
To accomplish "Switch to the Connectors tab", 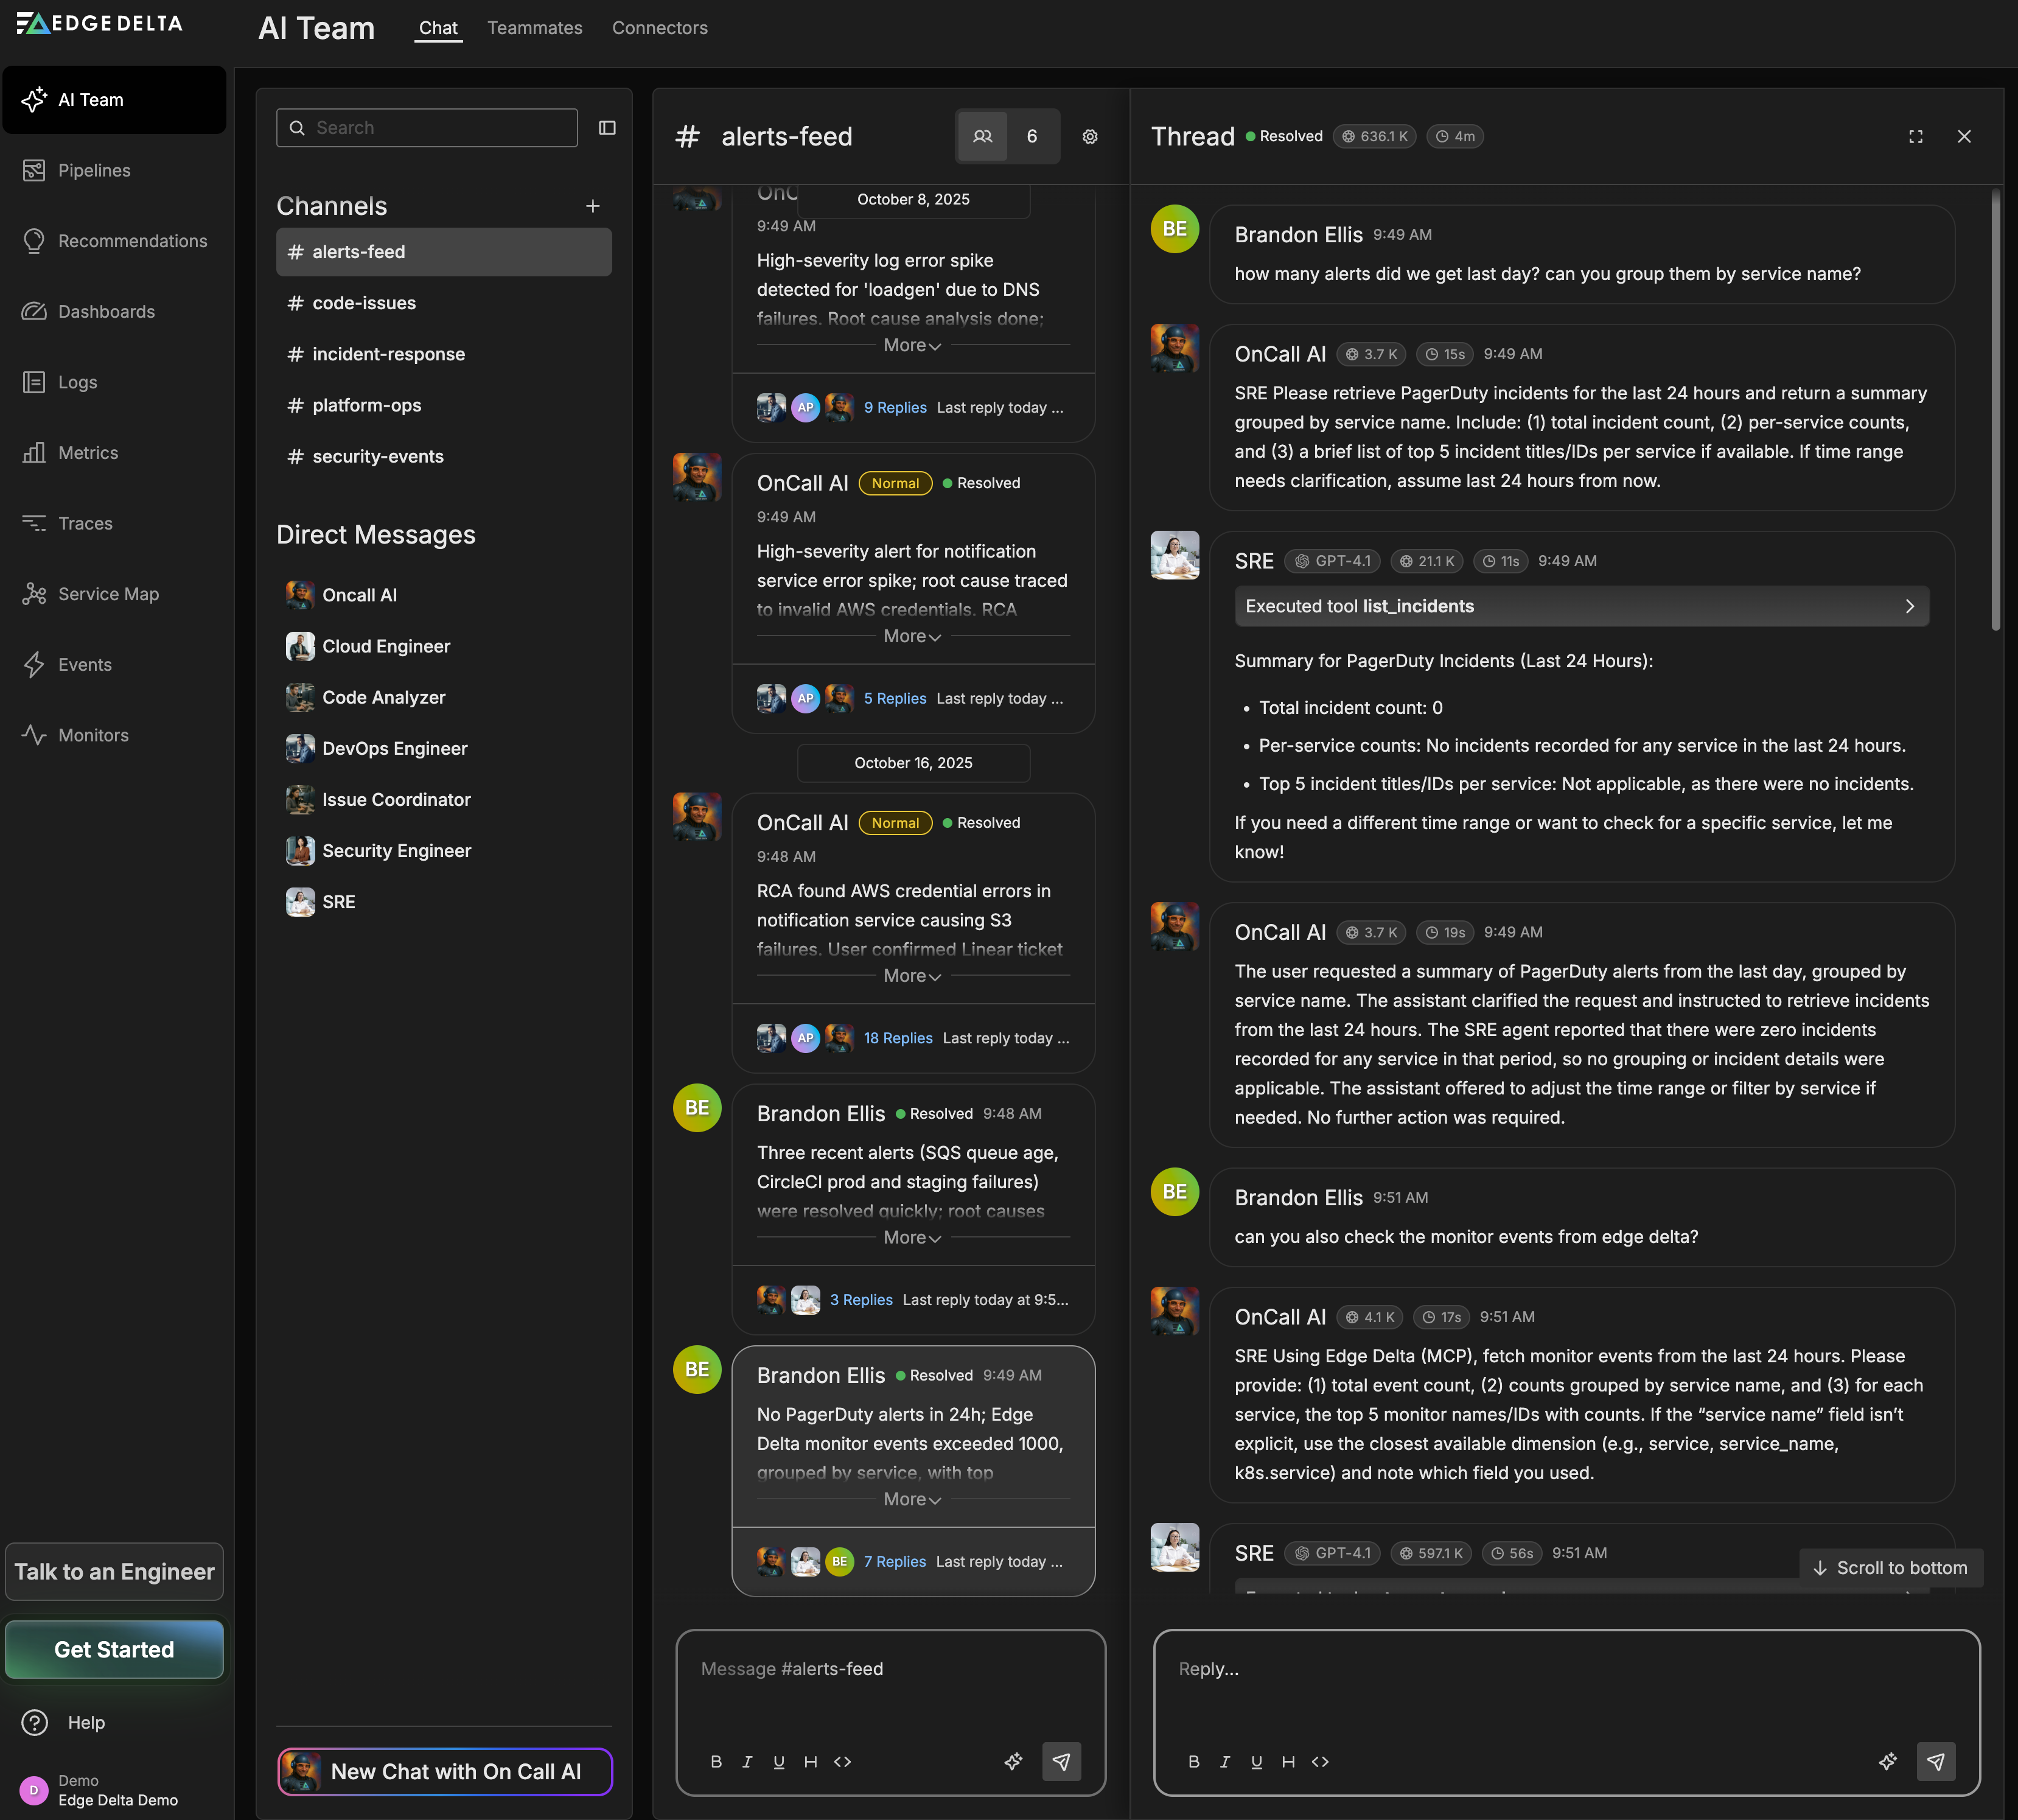I will [x=659, y=28].
